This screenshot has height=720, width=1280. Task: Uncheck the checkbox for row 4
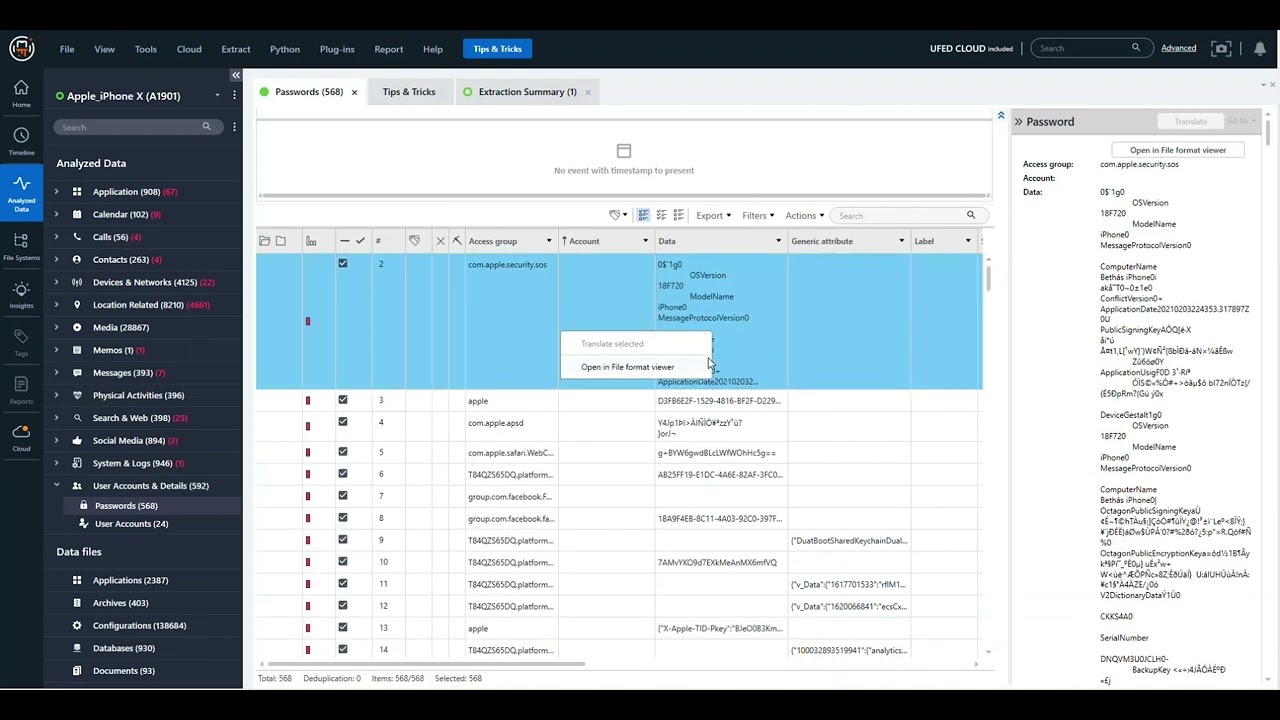[343, 422]
